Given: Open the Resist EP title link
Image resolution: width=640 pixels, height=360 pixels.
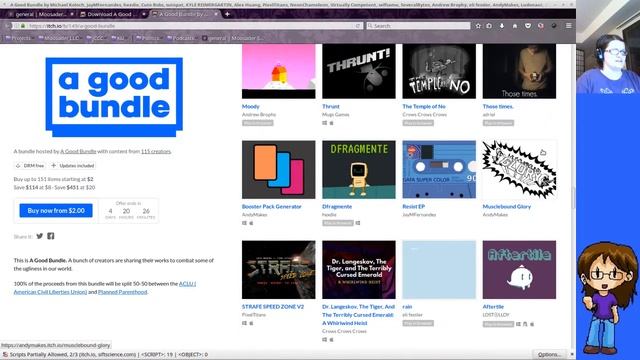Looking at the screenshot, I should tap(413, 207).
